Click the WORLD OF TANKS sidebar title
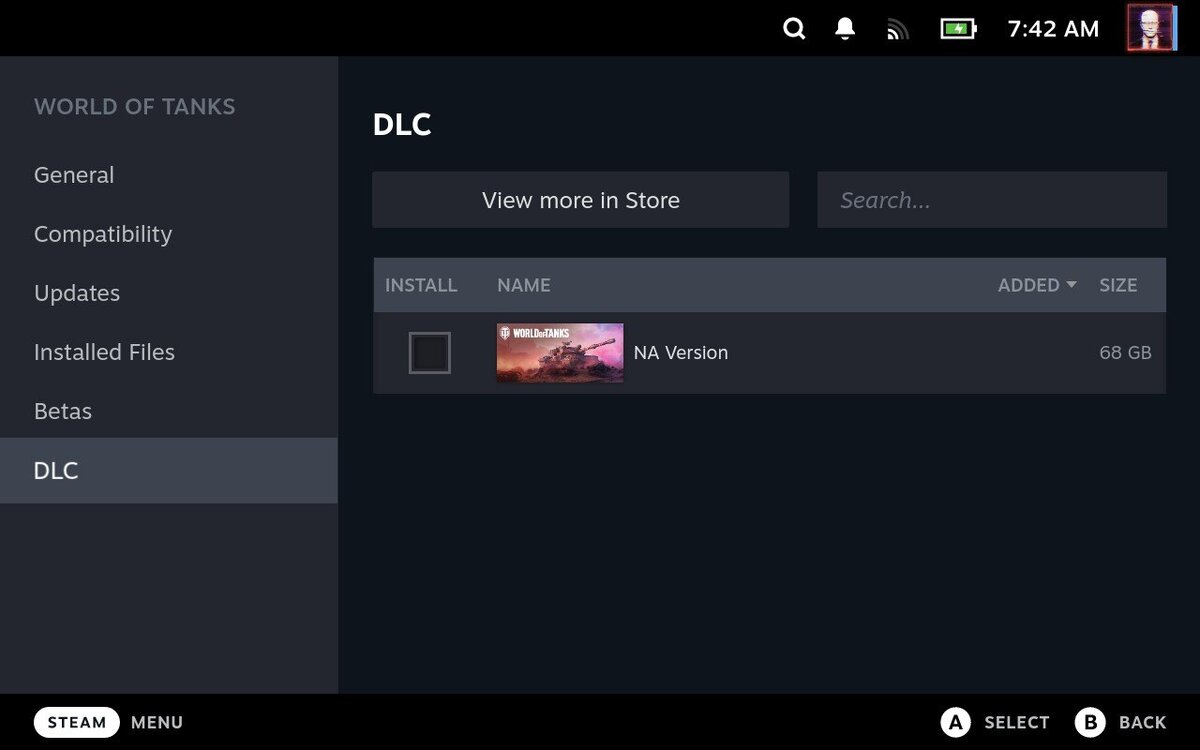Viewport: 1200px width, 750px height. (135, 107)
